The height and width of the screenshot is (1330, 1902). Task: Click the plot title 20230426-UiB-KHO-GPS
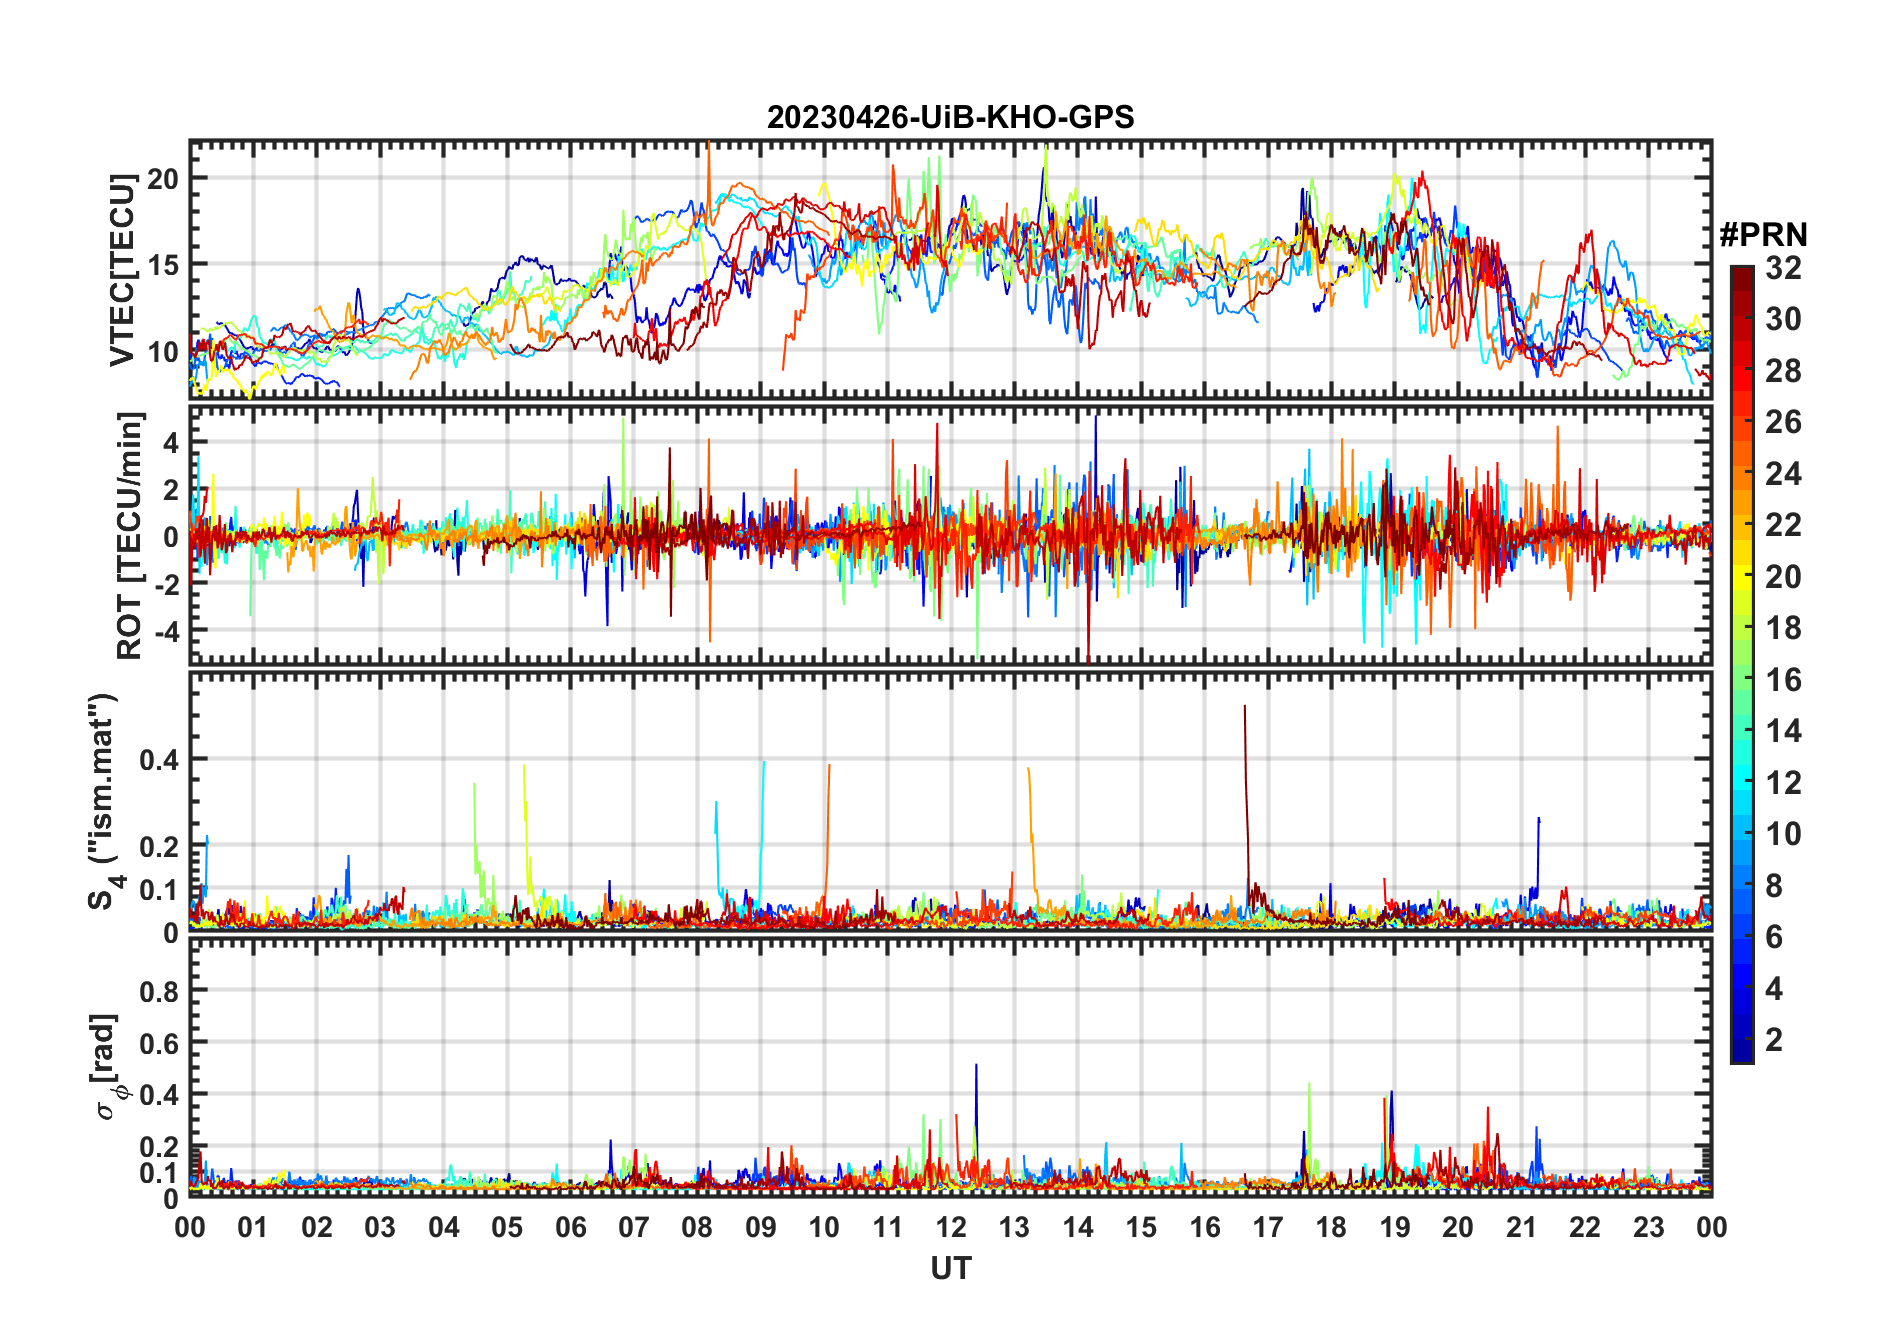coord(950,117)
